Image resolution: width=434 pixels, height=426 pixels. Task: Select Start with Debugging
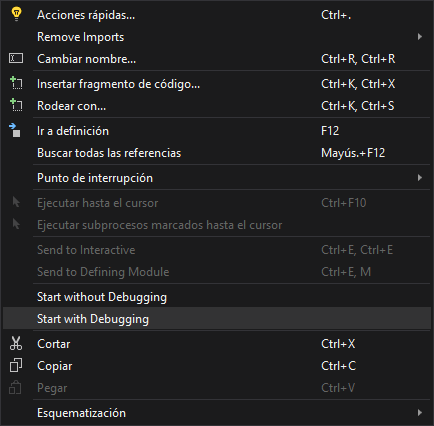217,319
